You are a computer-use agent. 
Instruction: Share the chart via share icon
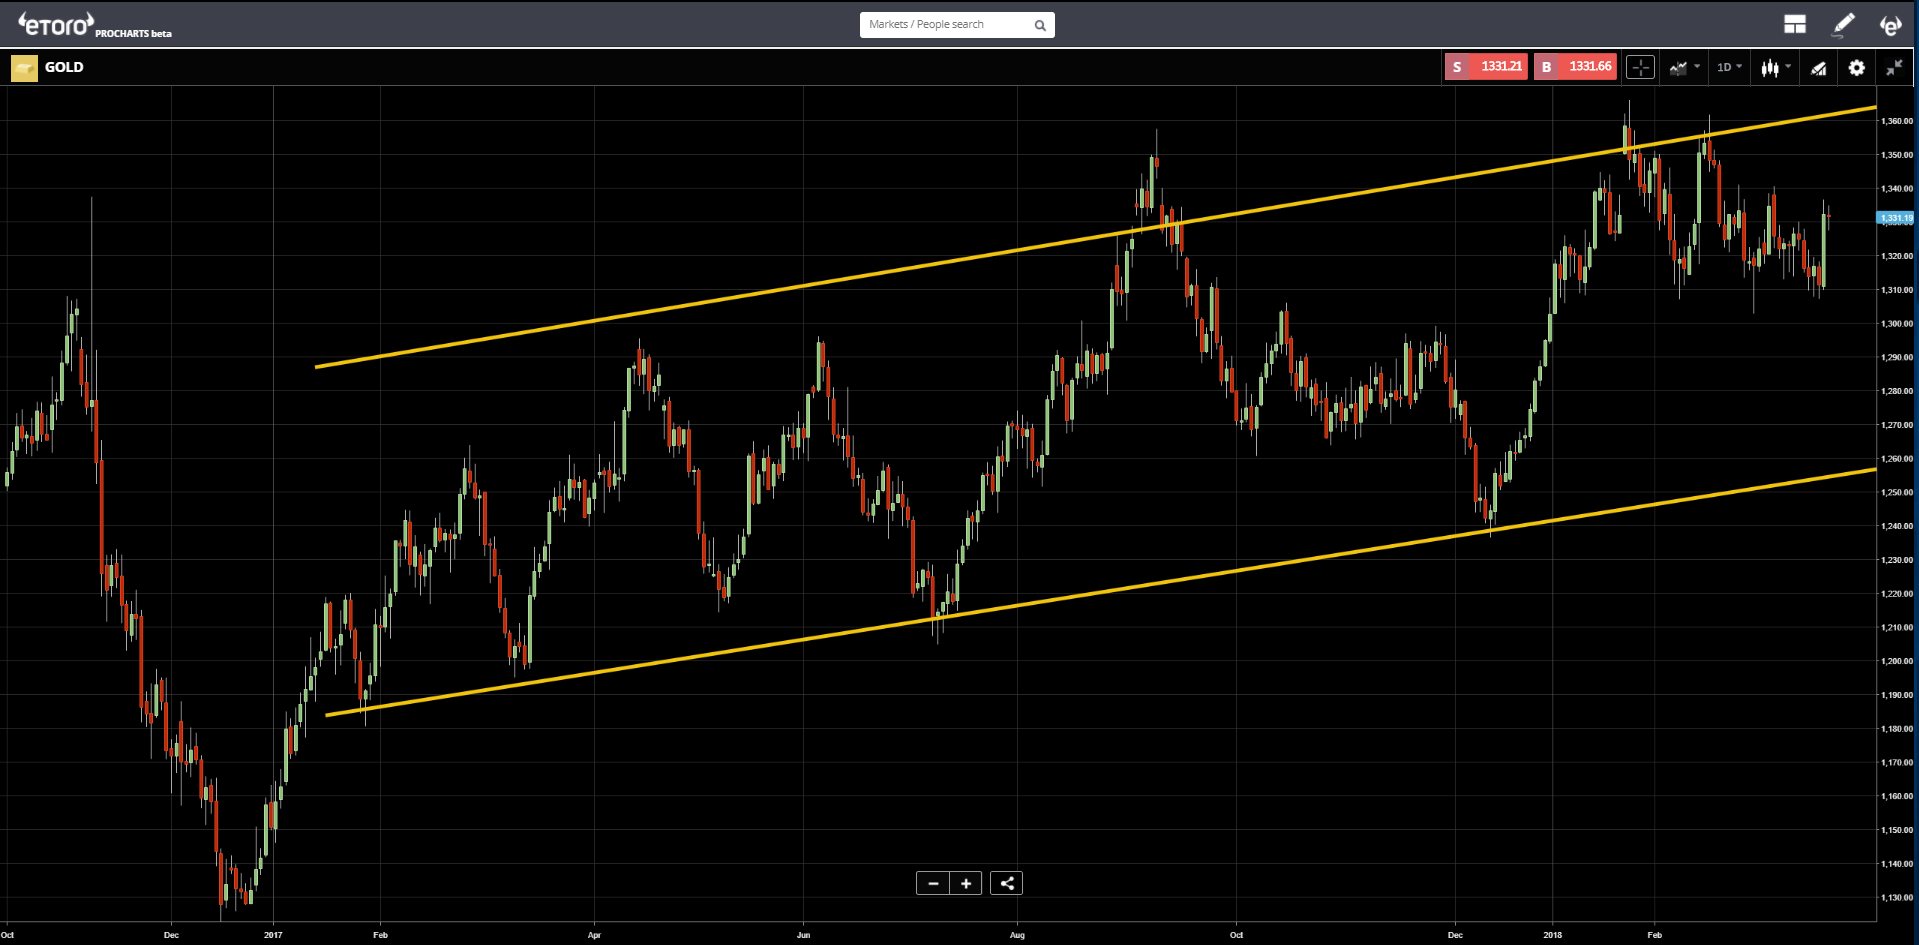tap(1007, 883)
